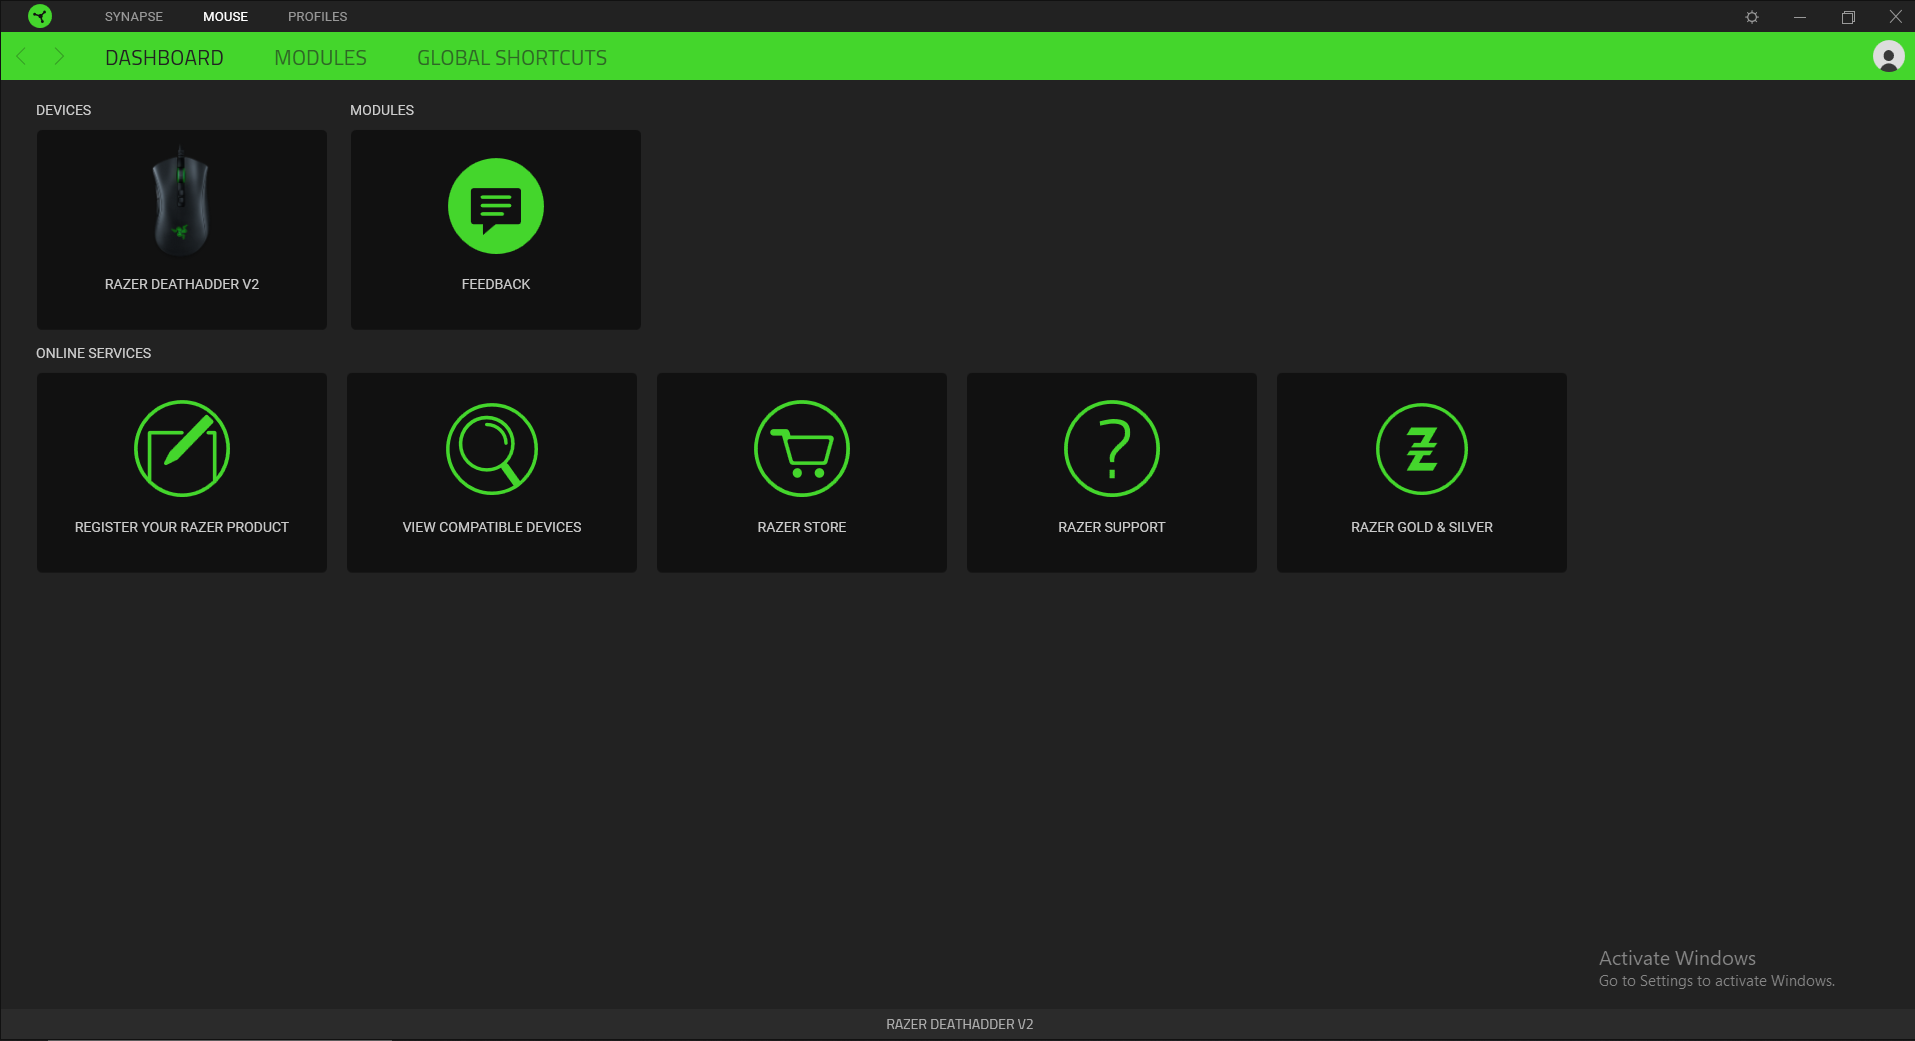Open RAZER SUPPORT link

click(1112, 527)
